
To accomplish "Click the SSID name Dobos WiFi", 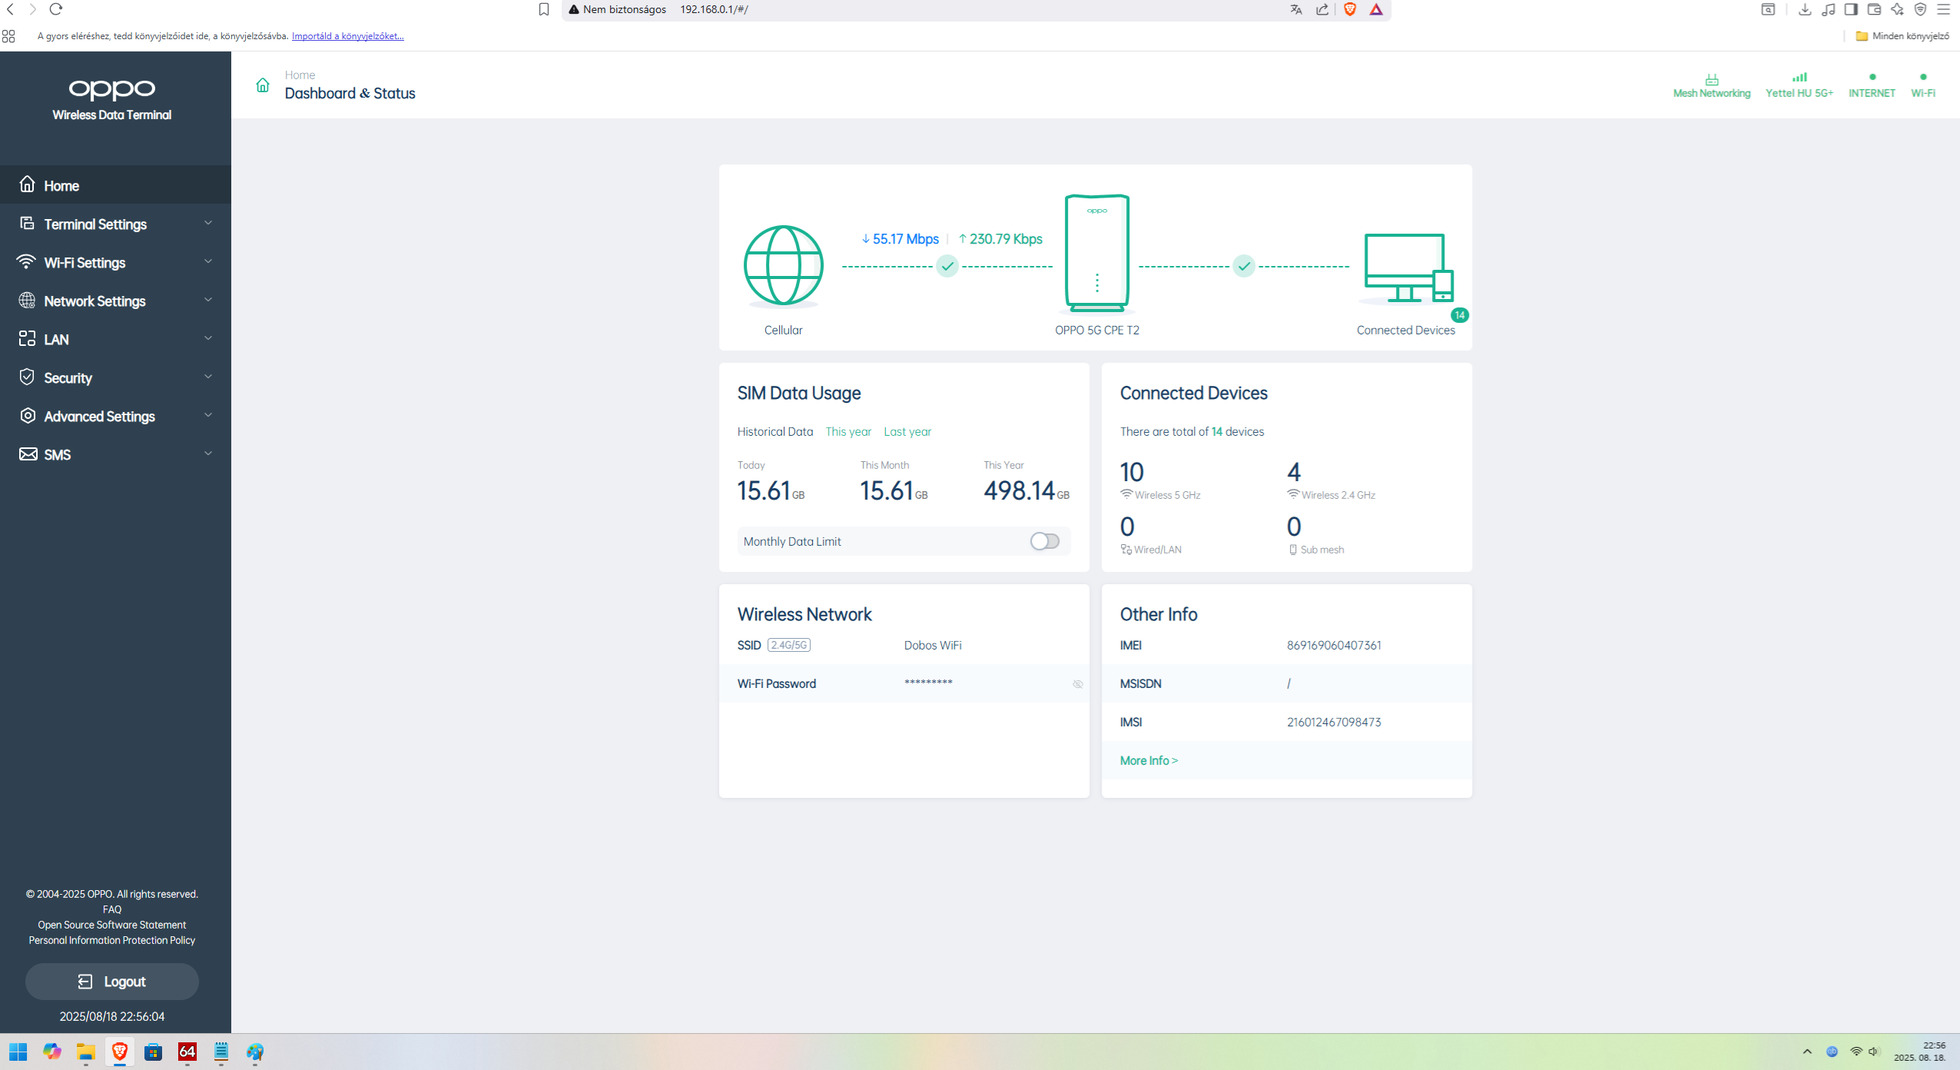I will [933, 646].
